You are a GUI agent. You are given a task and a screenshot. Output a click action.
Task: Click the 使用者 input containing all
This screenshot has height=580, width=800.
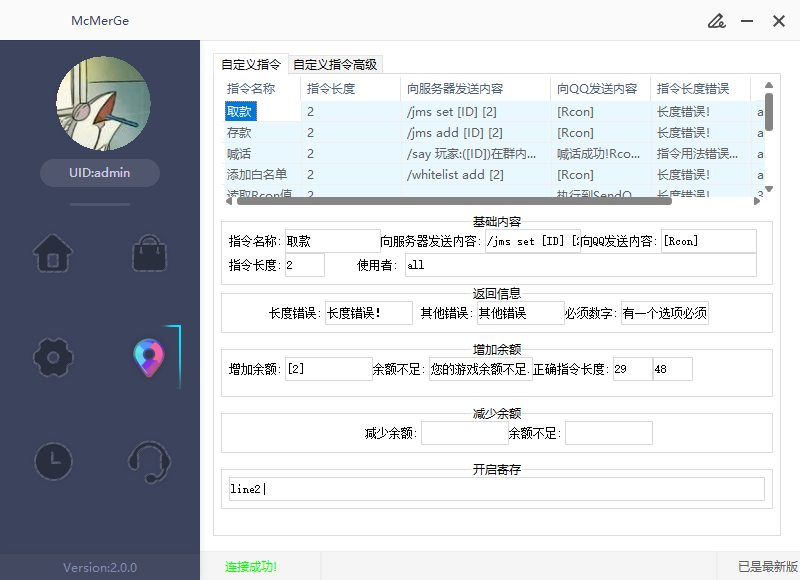[x=581, y=265]
